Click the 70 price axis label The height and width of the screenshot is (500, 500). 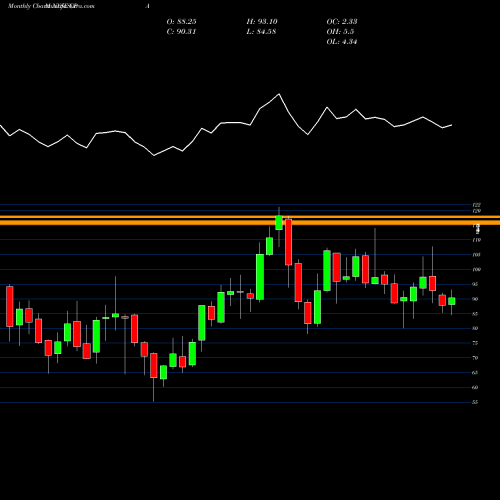(x=475, y=358)
